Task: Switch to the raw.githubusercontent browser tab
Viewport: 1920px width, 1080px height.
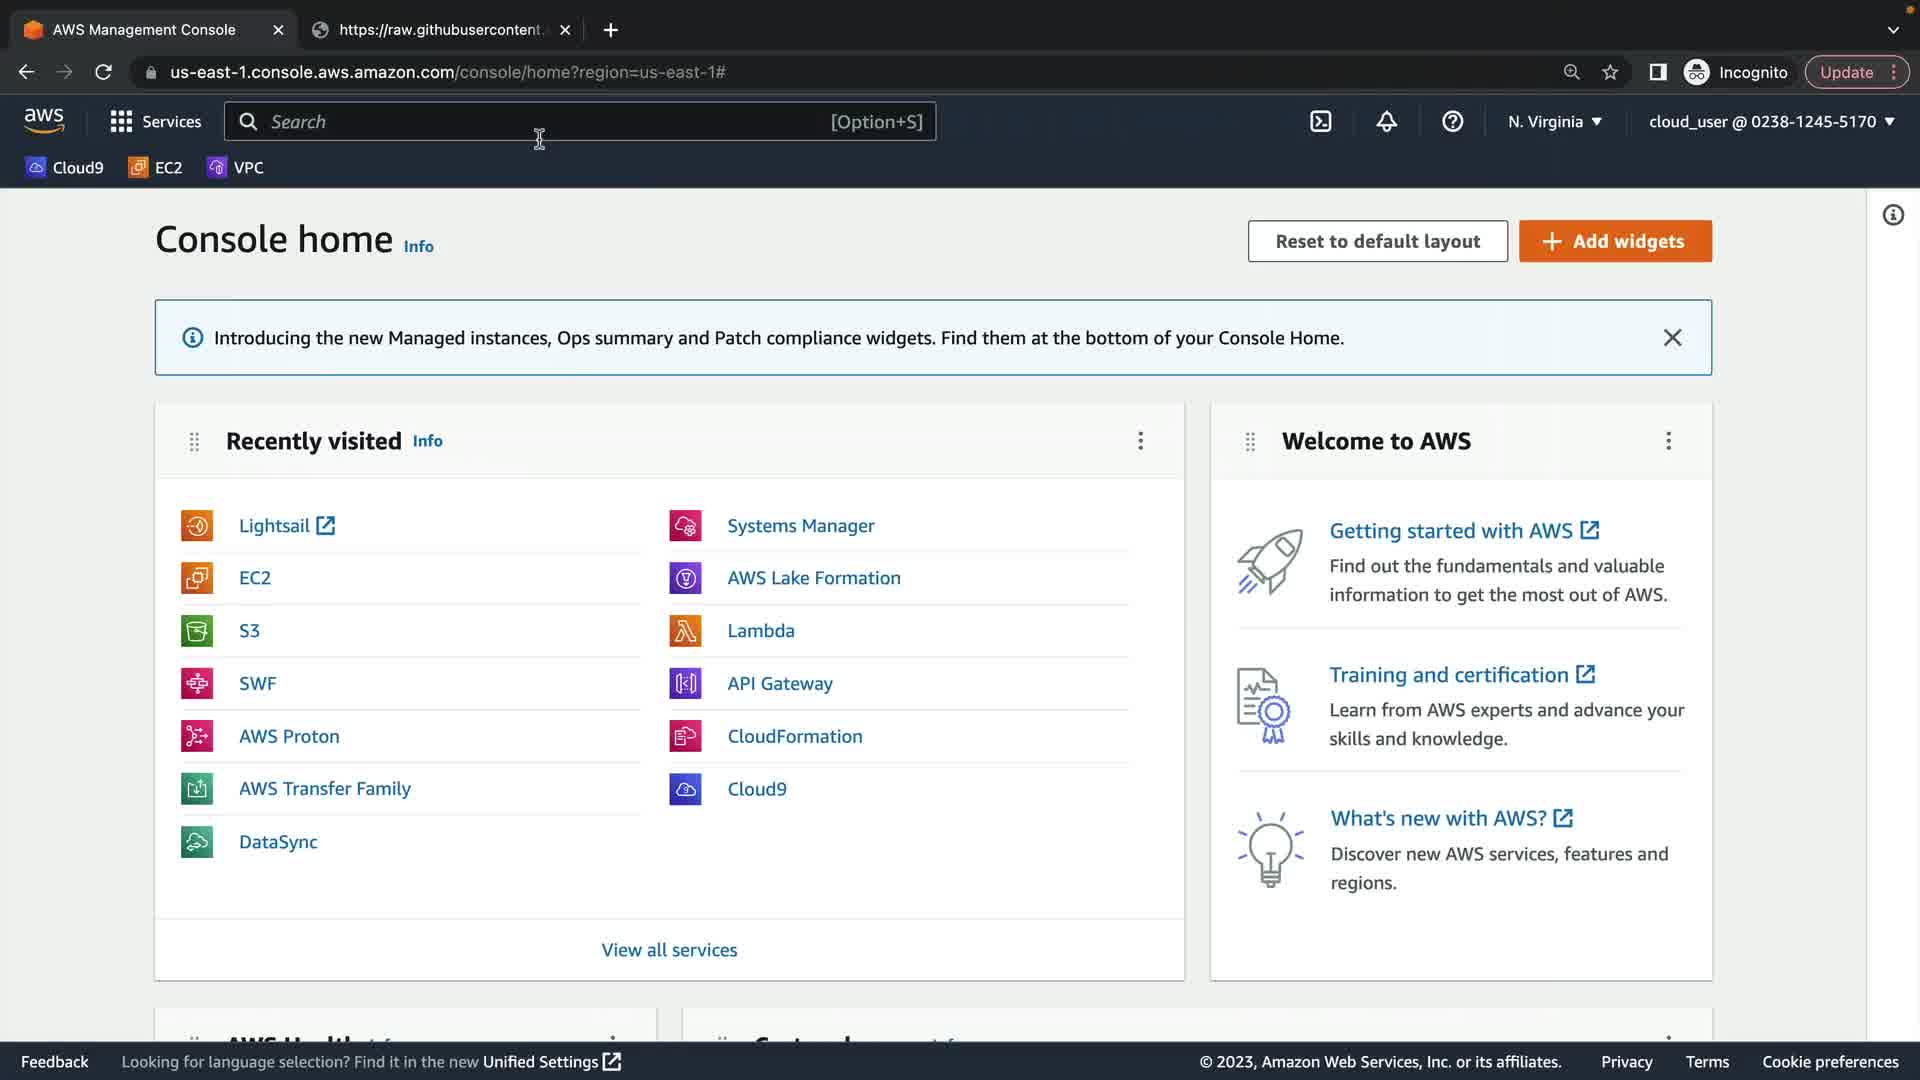Action: [440, 30]
